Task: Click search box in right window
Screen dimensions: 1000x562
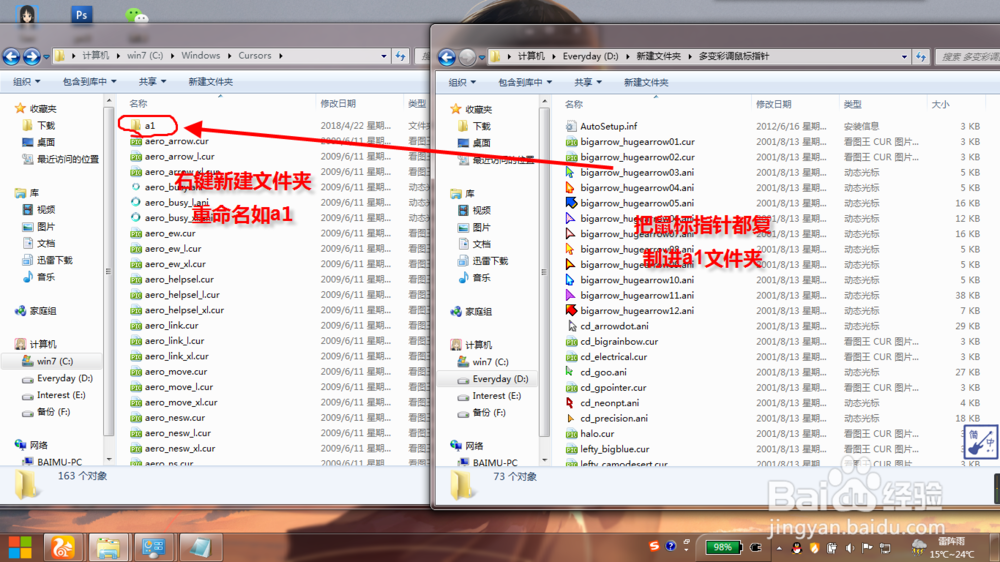Action: tap(969, 57)
